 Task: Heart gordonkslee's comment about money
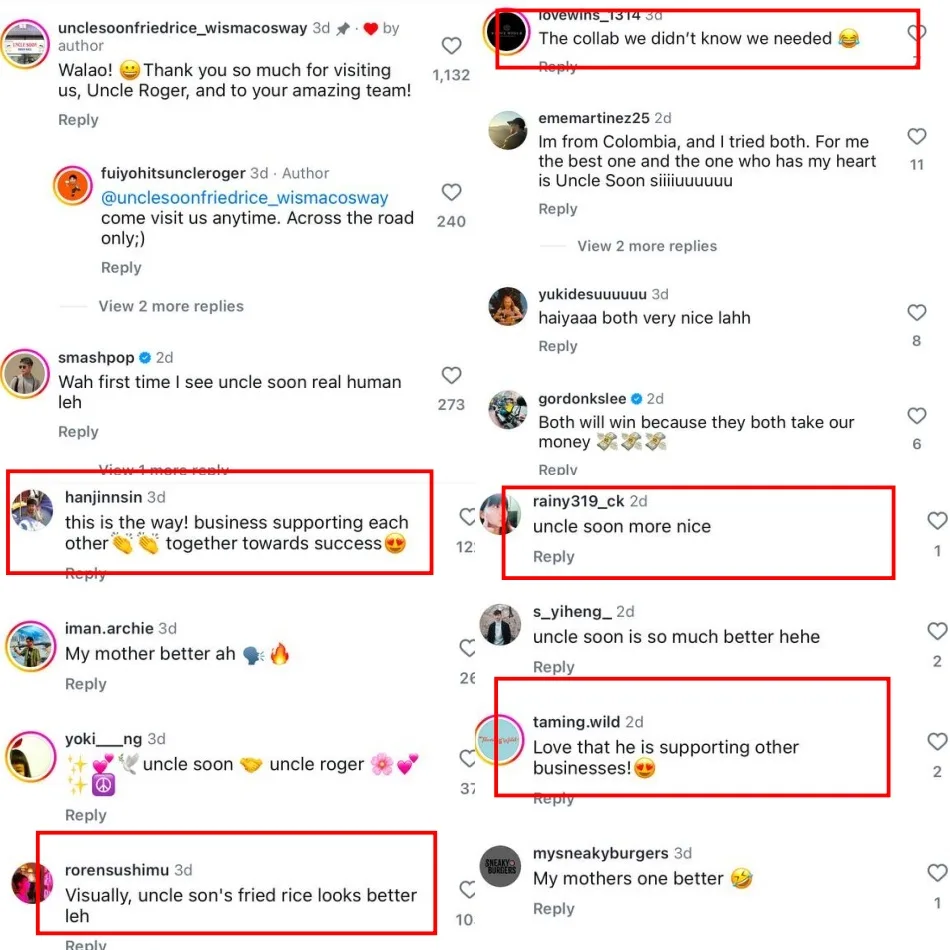tap(917, 416)
